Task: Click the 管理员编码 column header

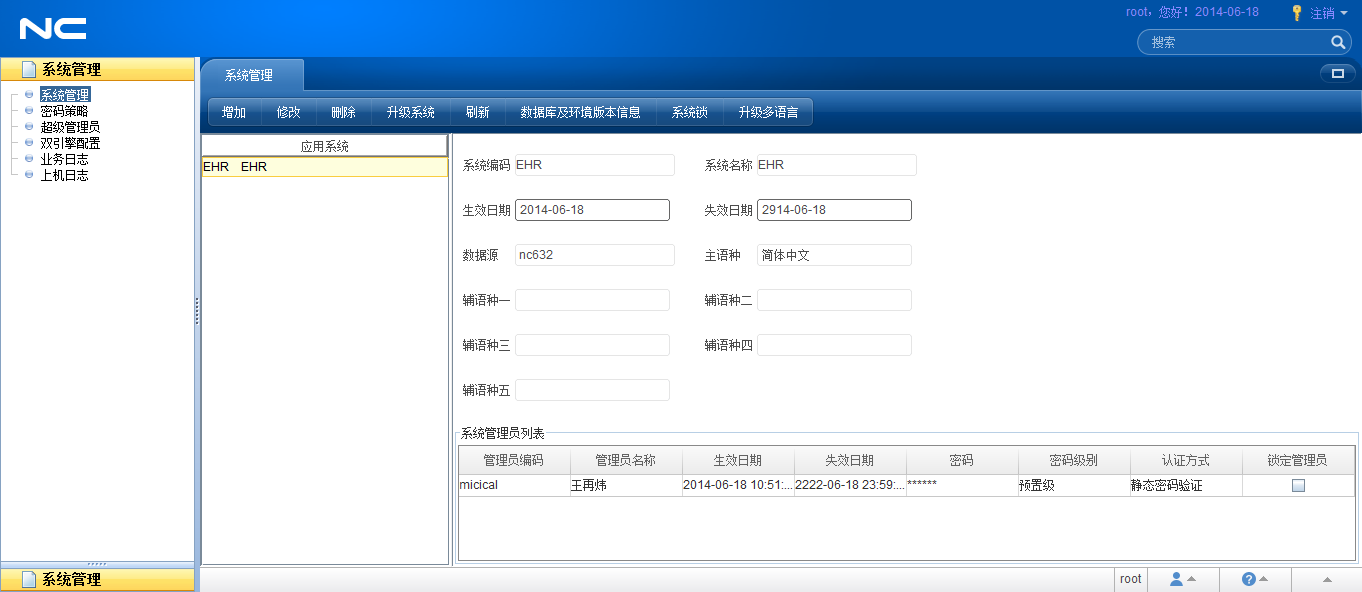Action: coord(514,460)
